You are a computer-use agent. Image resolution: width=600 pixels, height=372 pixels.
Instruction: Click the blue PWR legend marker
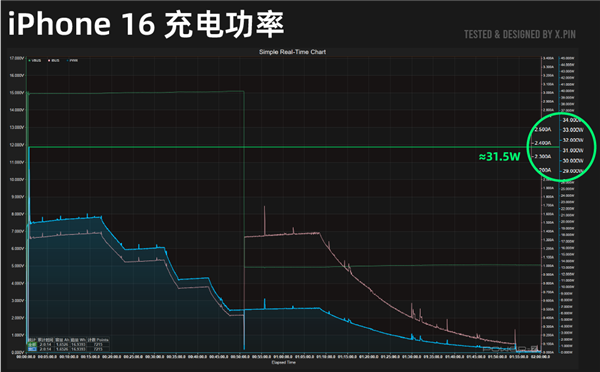[x=67, y=60]
